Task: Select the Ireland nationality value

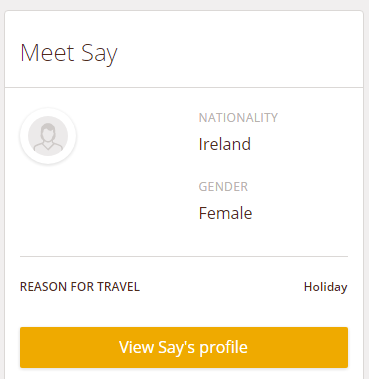Action: click(225, 144)
